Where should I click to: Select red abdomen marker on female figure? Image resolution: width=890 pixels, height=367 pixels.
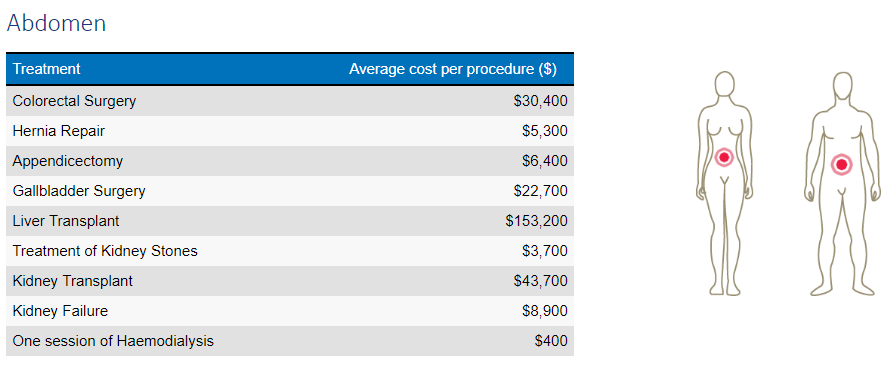[724, 157]
